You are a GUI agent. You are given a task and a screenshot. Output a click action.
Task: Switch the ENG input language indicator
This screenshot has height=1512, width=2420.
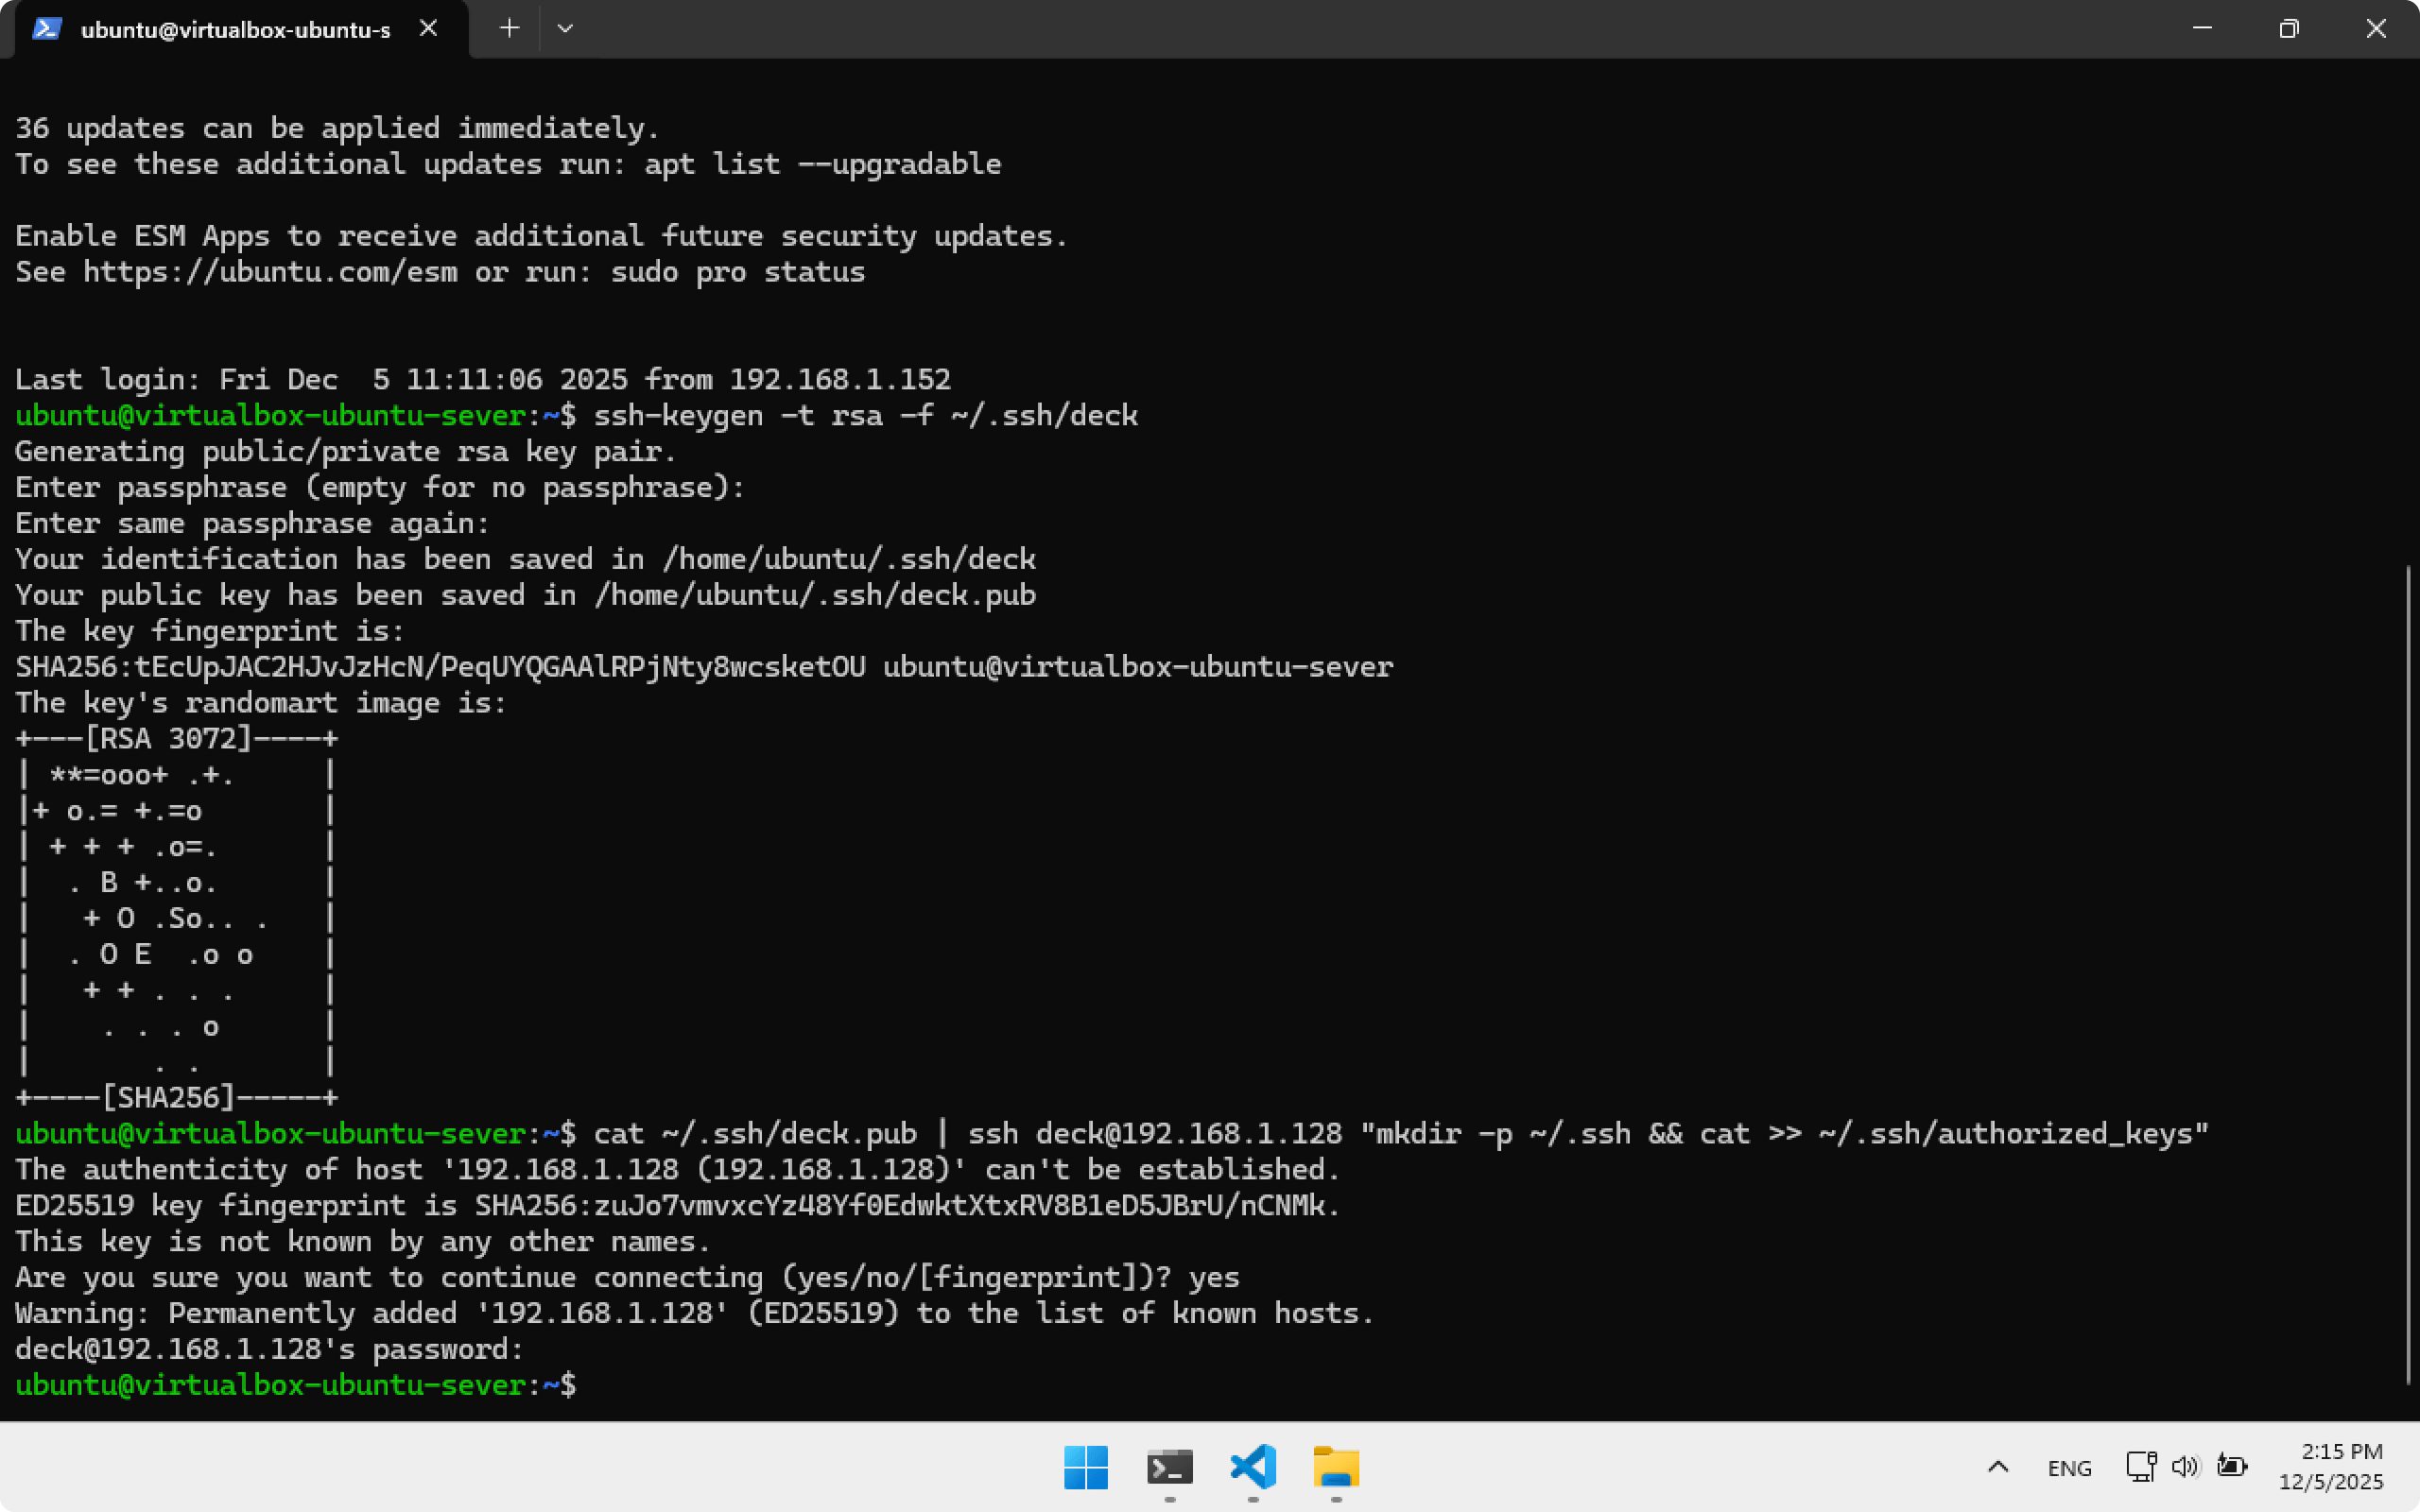pos(2069,1468)
